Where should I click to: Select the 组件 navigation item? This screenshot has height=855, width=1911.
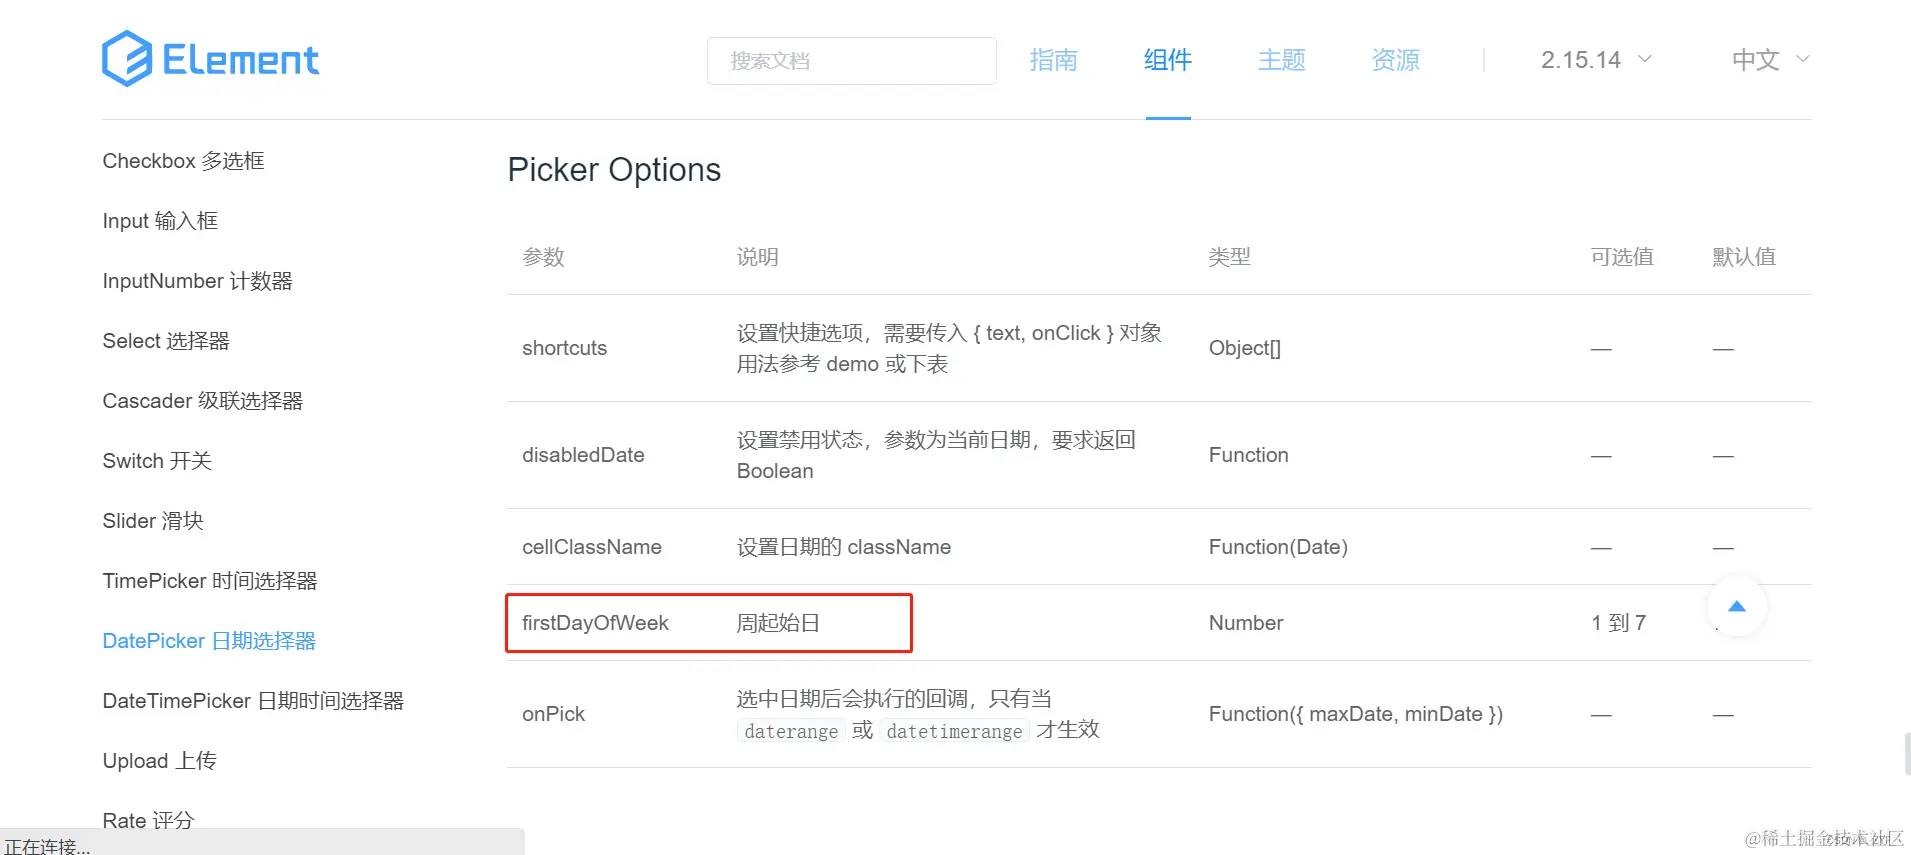coord(1167,60)
